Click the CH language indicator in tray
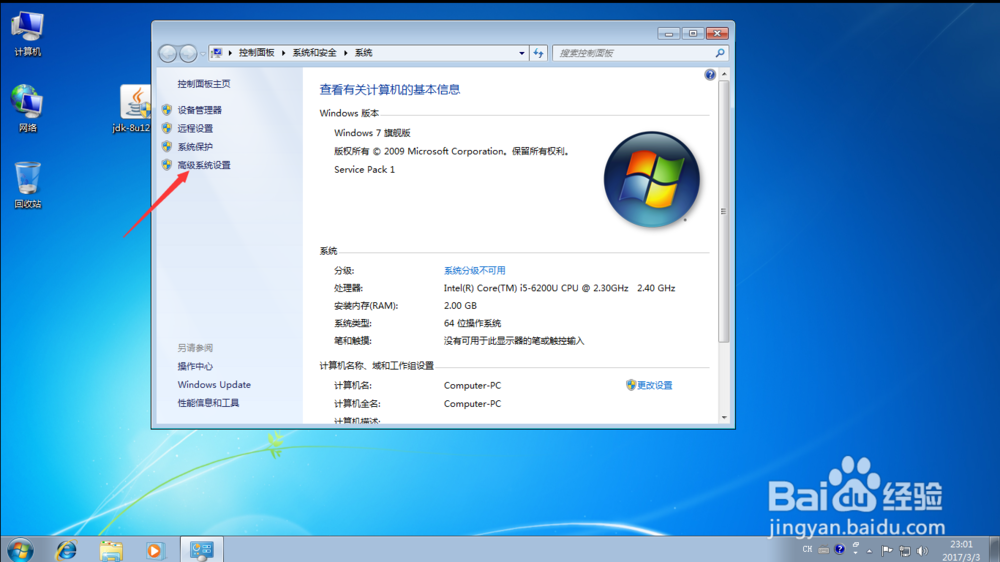 click(x=807, y=549)
